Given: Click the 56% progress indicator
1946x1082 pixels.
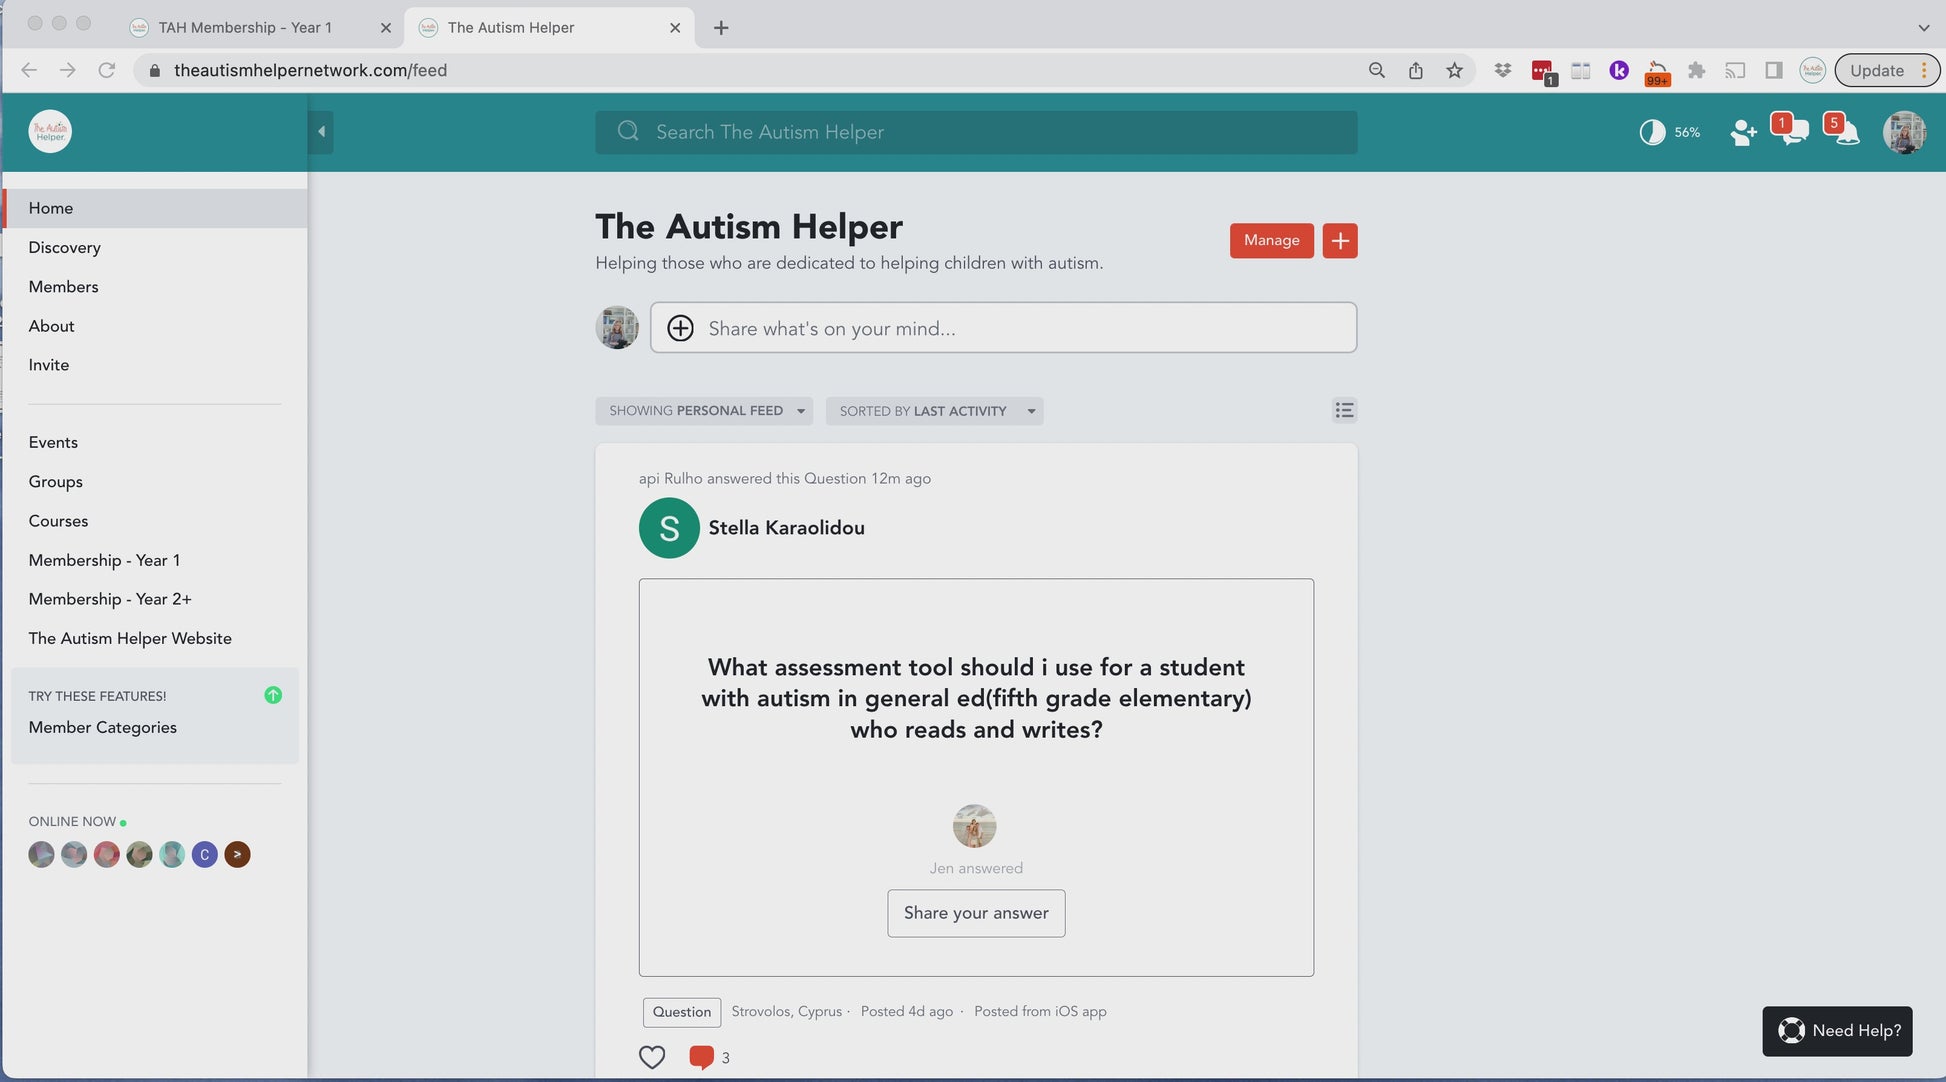Looking at the screenshot, I should (1670, 132).
